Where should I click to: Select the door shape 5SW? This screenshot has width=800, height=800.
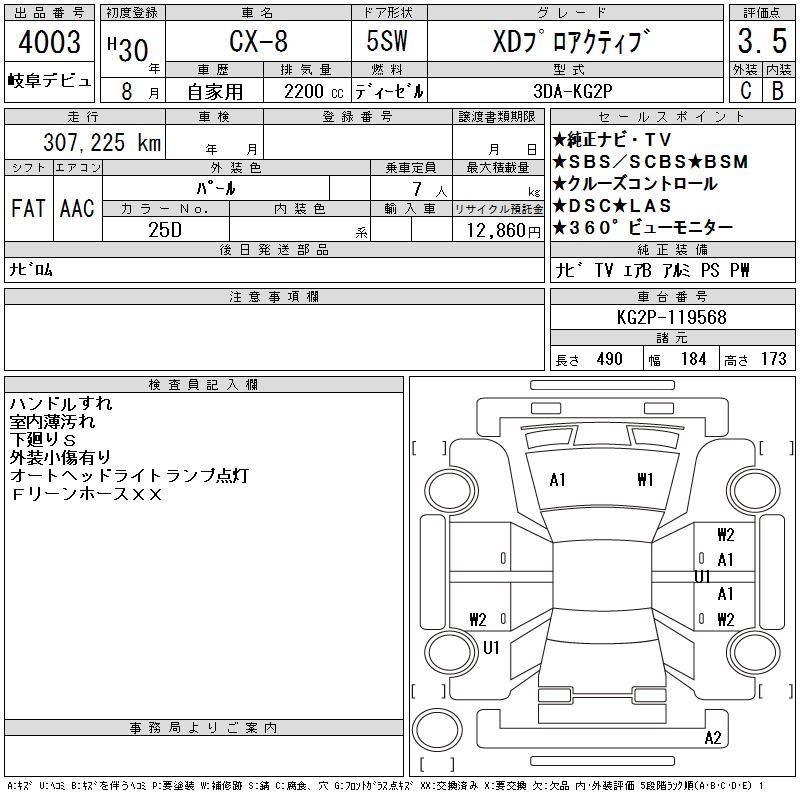(388, 42)
